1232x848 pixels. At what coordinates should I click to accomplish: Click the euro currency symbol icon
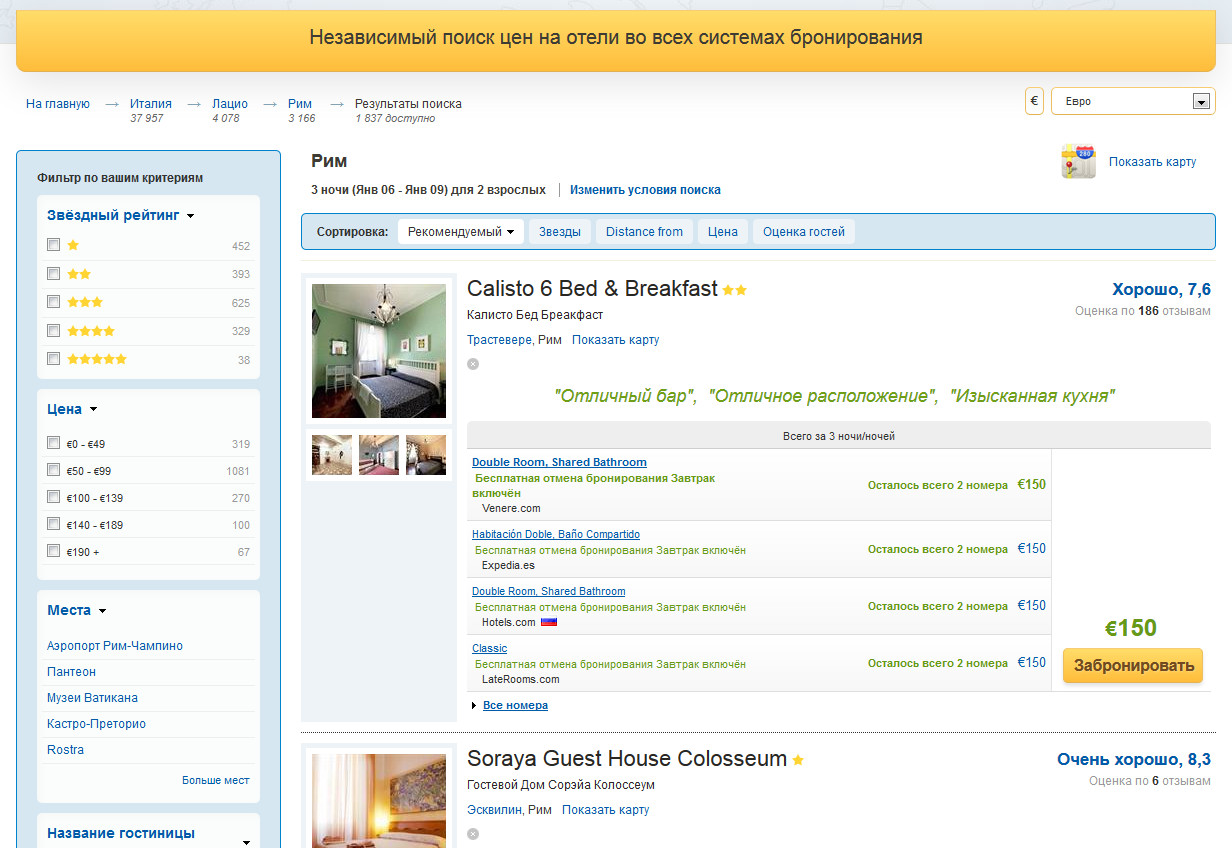[1034, 101]
